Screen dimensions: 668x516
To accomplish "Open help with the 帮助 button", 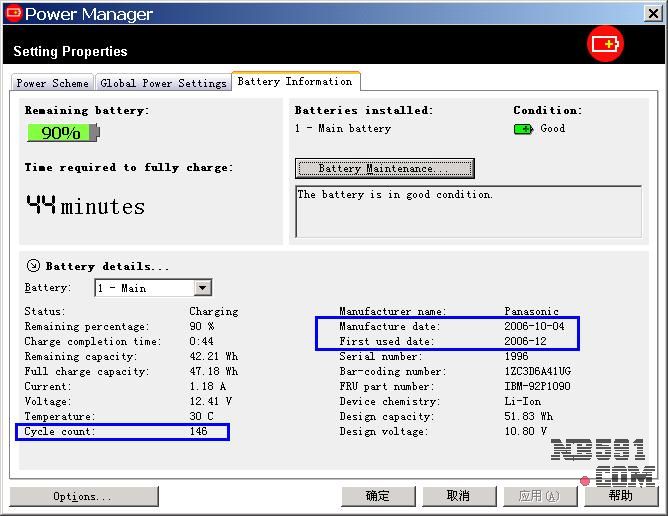I will pyautogui.click(x=620, y=496).
